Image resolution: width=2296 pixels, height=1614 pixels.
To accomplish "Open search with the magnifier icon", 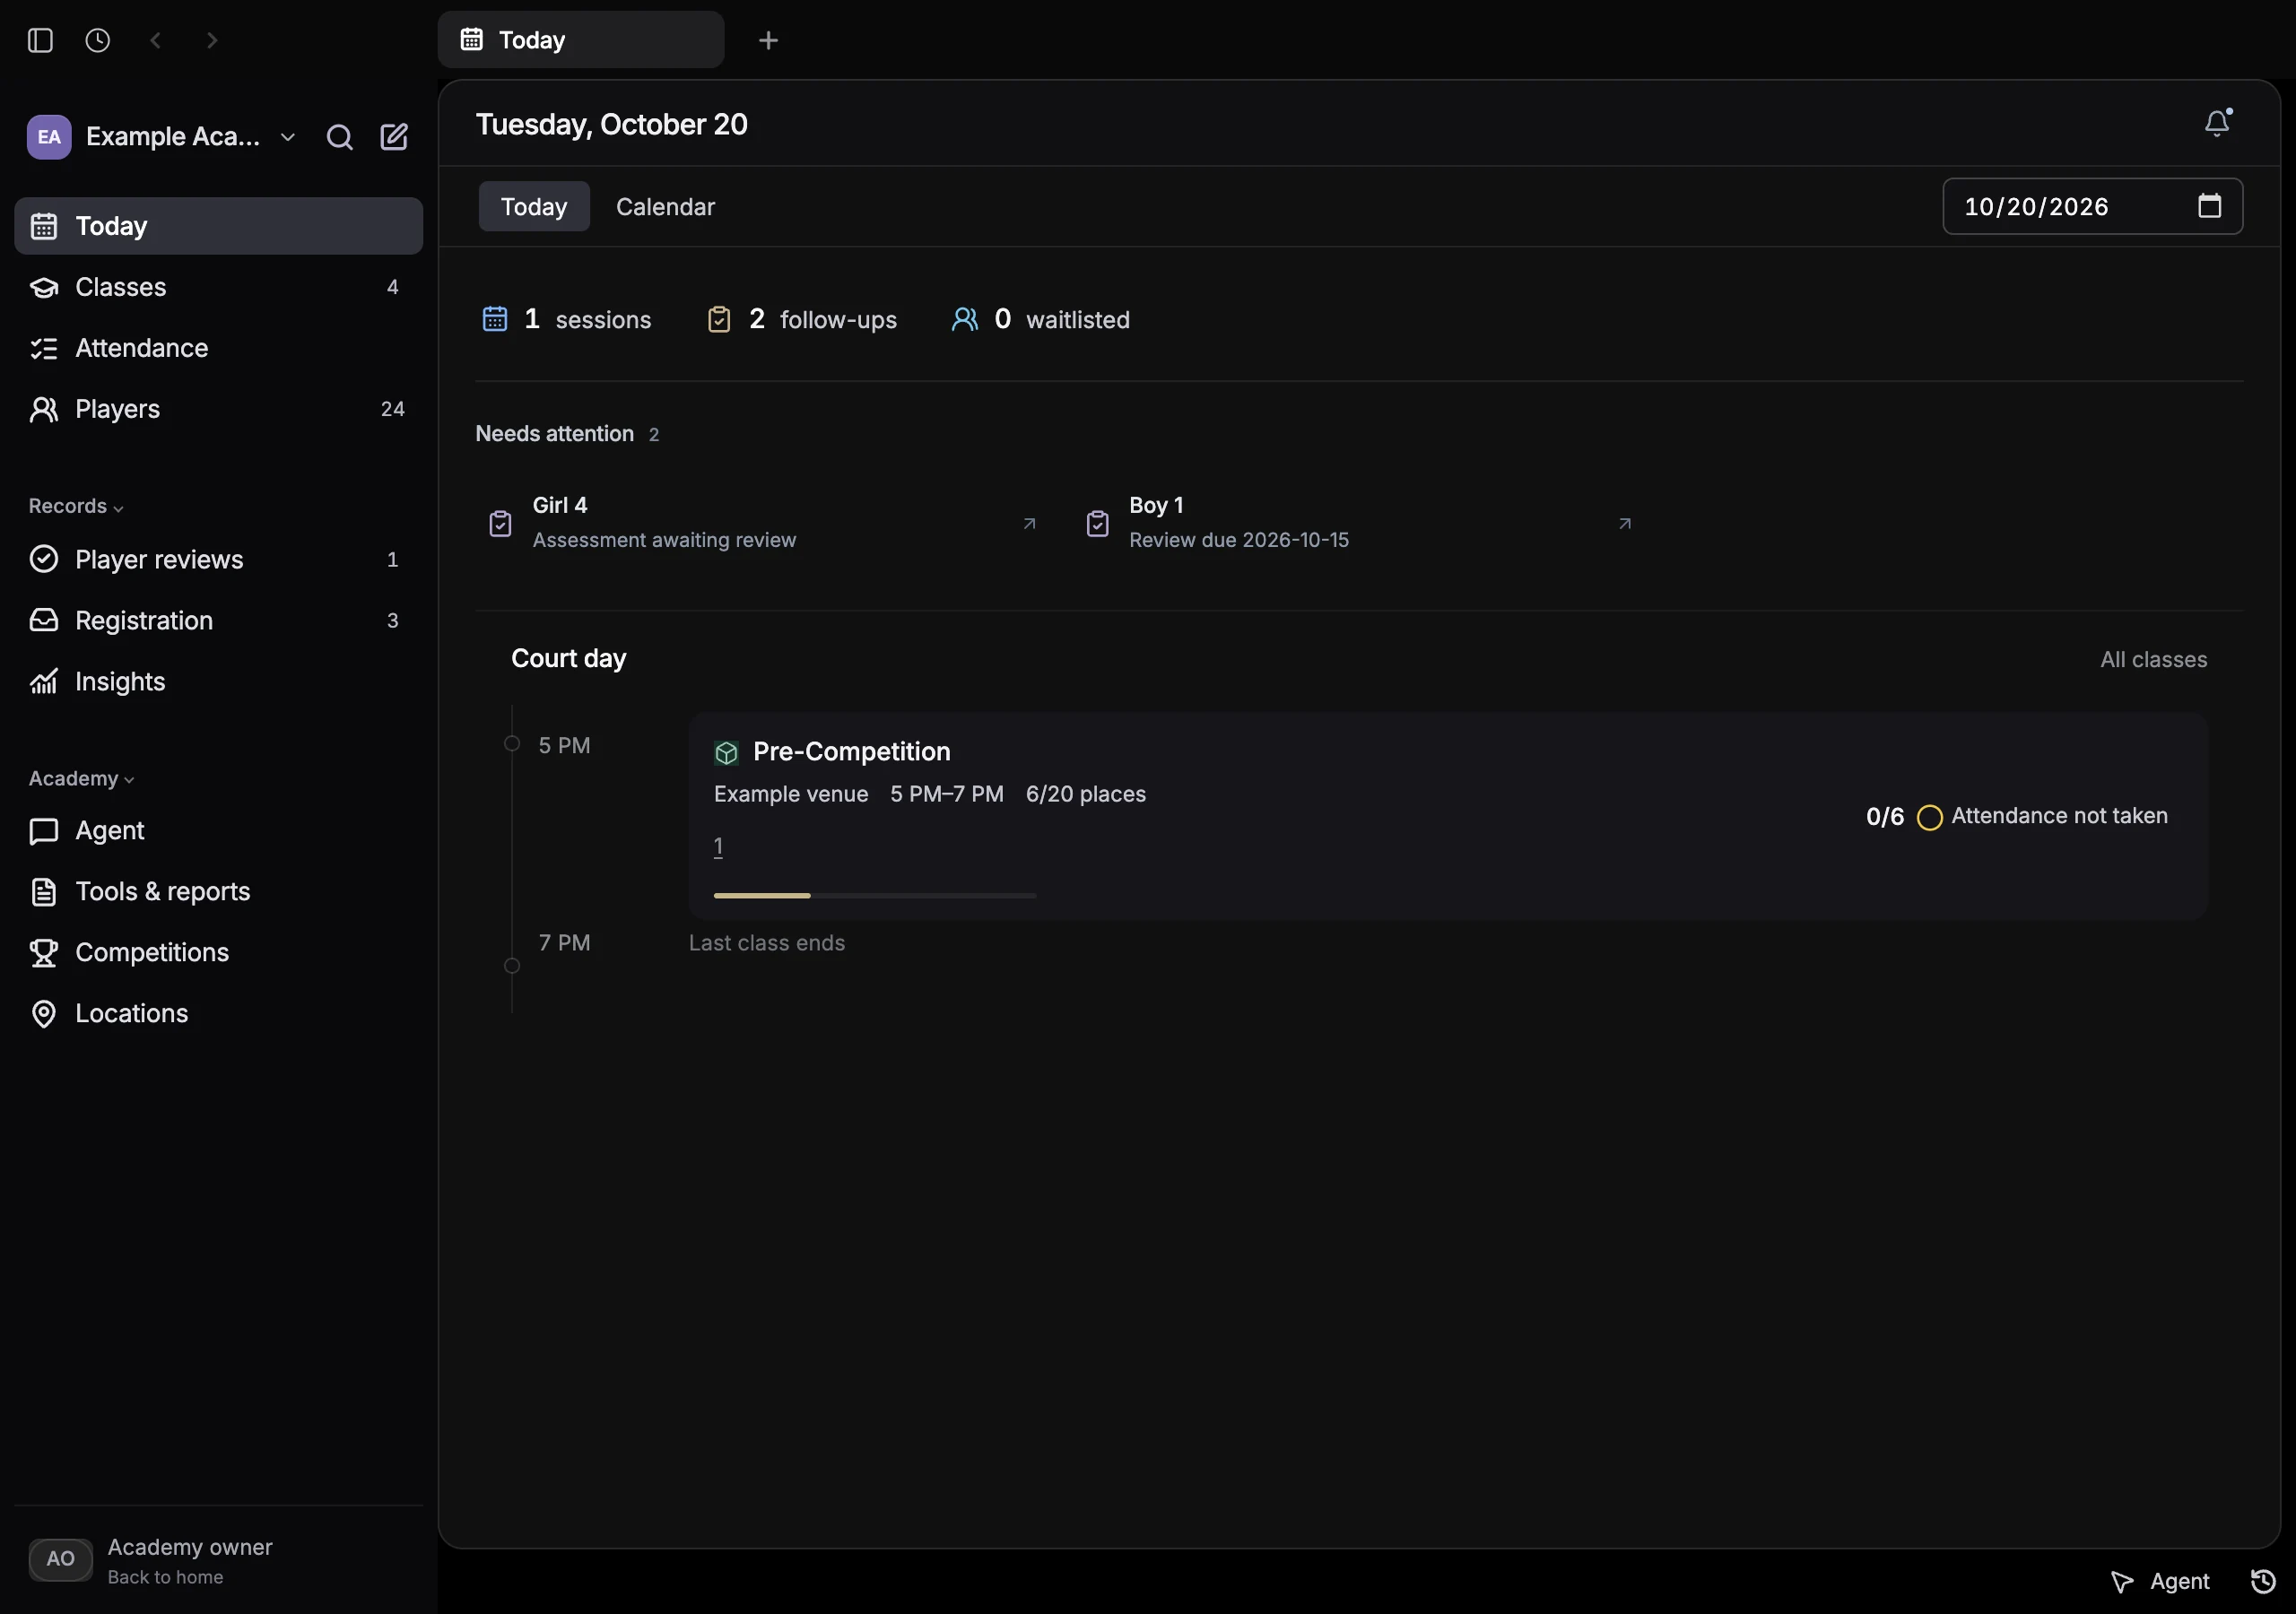I will tap(340, 137).
